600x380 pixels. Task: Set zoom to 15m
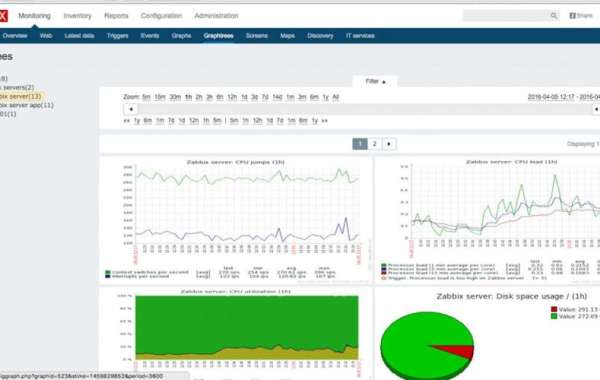pos(160,97)
